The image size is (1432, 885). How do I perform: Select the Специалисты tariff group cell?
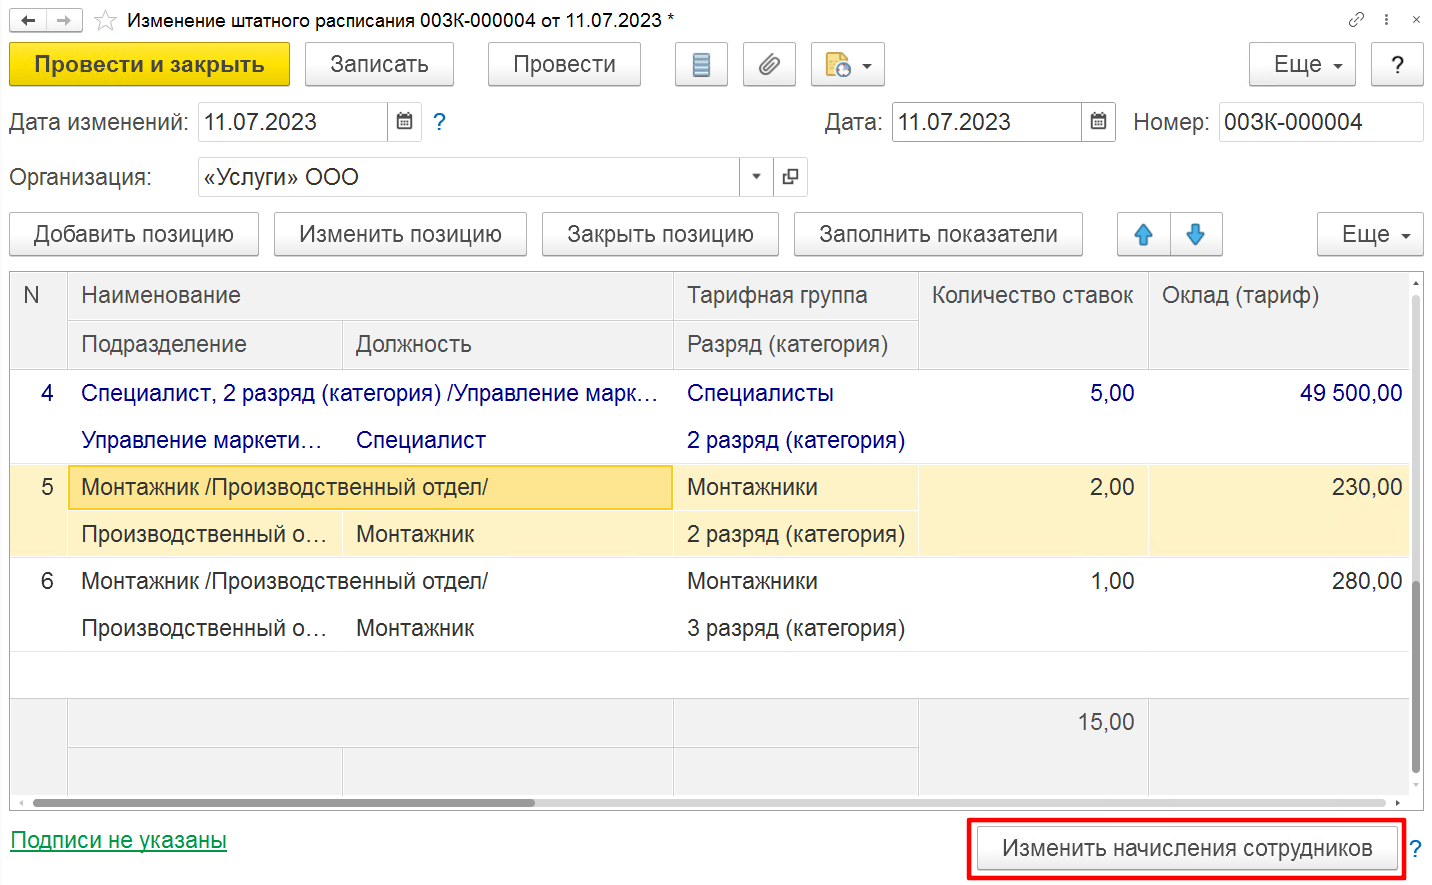[796, 394]
